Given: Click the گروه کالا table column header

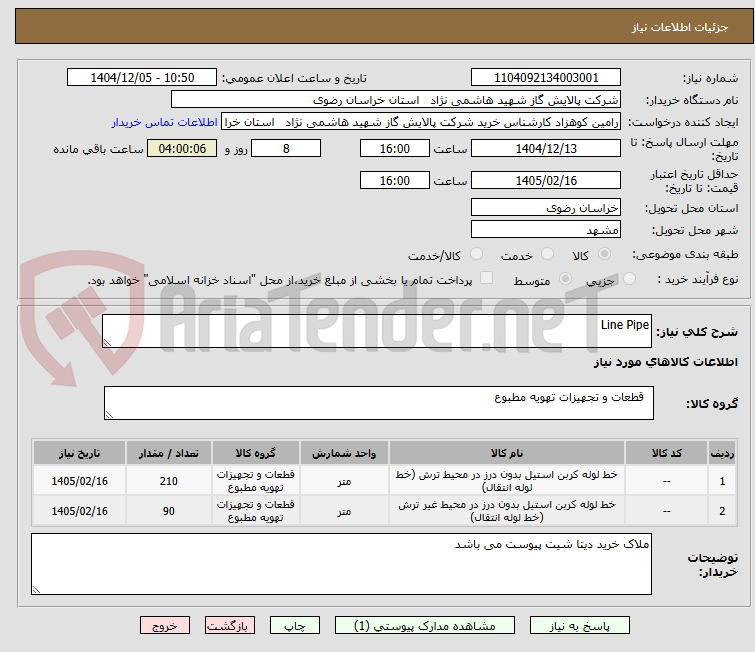Looking at the screenshot, I should coord(256,453).
